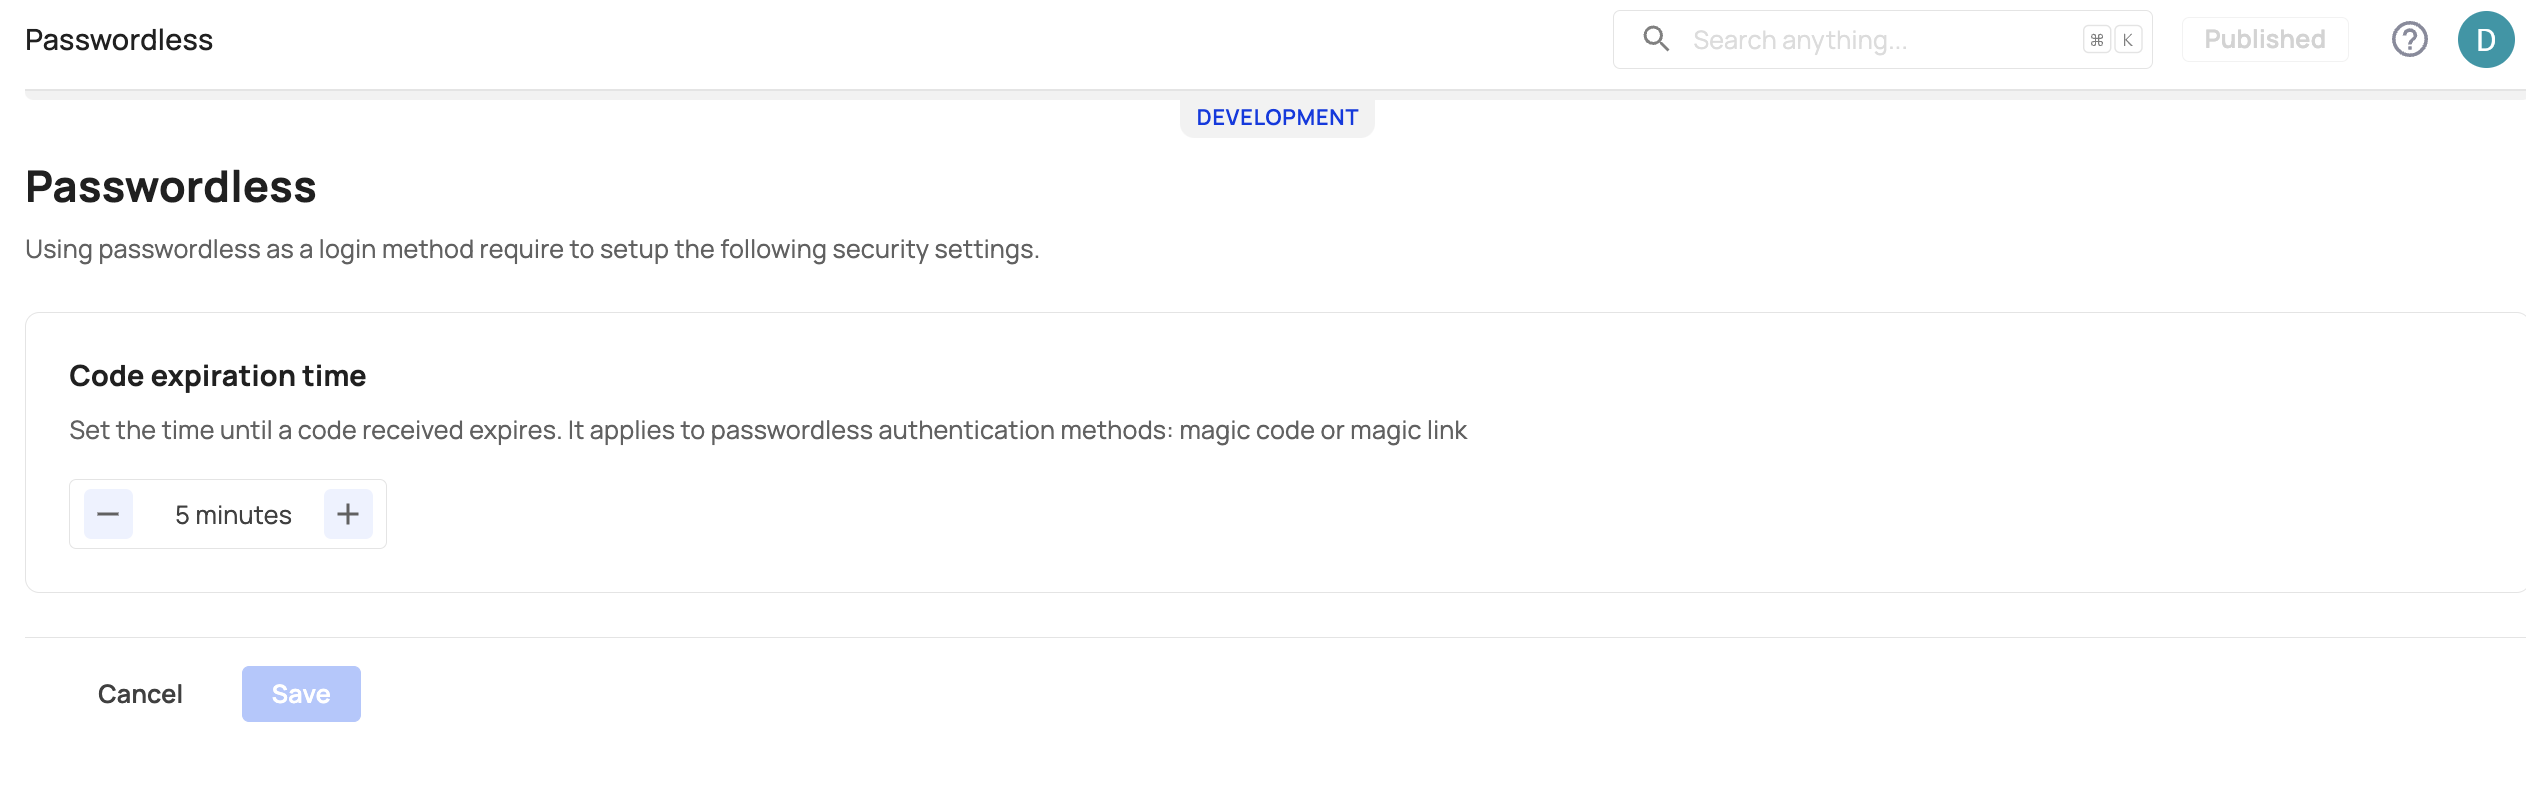Viewport: 2526px width, 790px height.
Task: Click the Cancel button
Action: (140, 694)
